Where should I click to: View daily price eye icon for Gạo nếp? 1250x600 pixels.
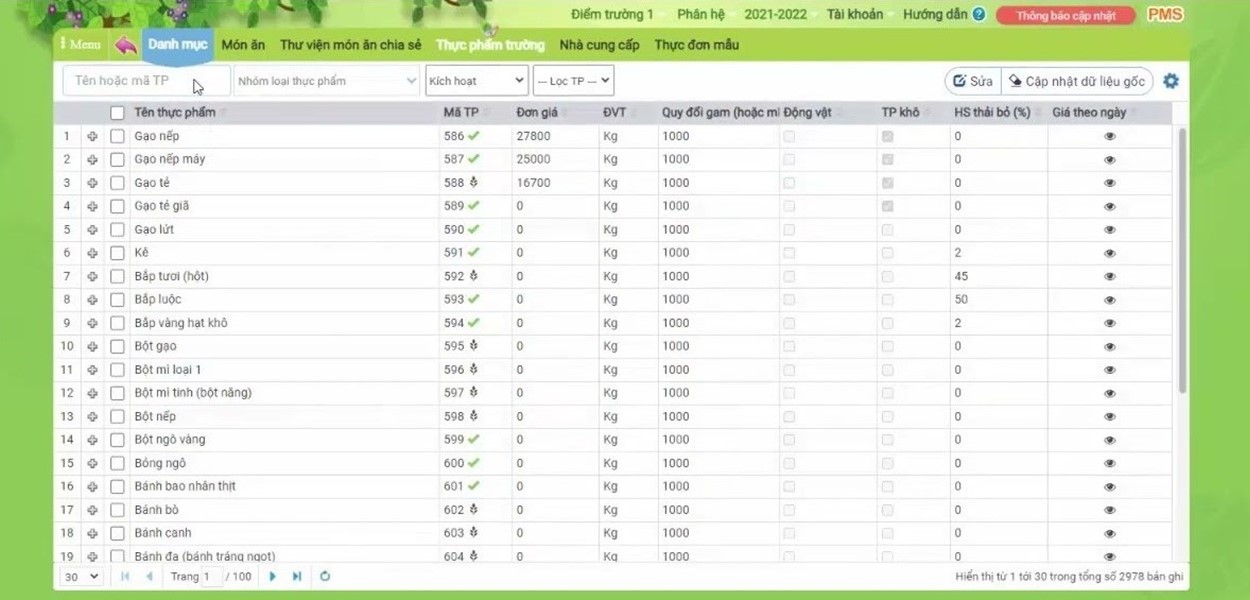coord(1109,136)
